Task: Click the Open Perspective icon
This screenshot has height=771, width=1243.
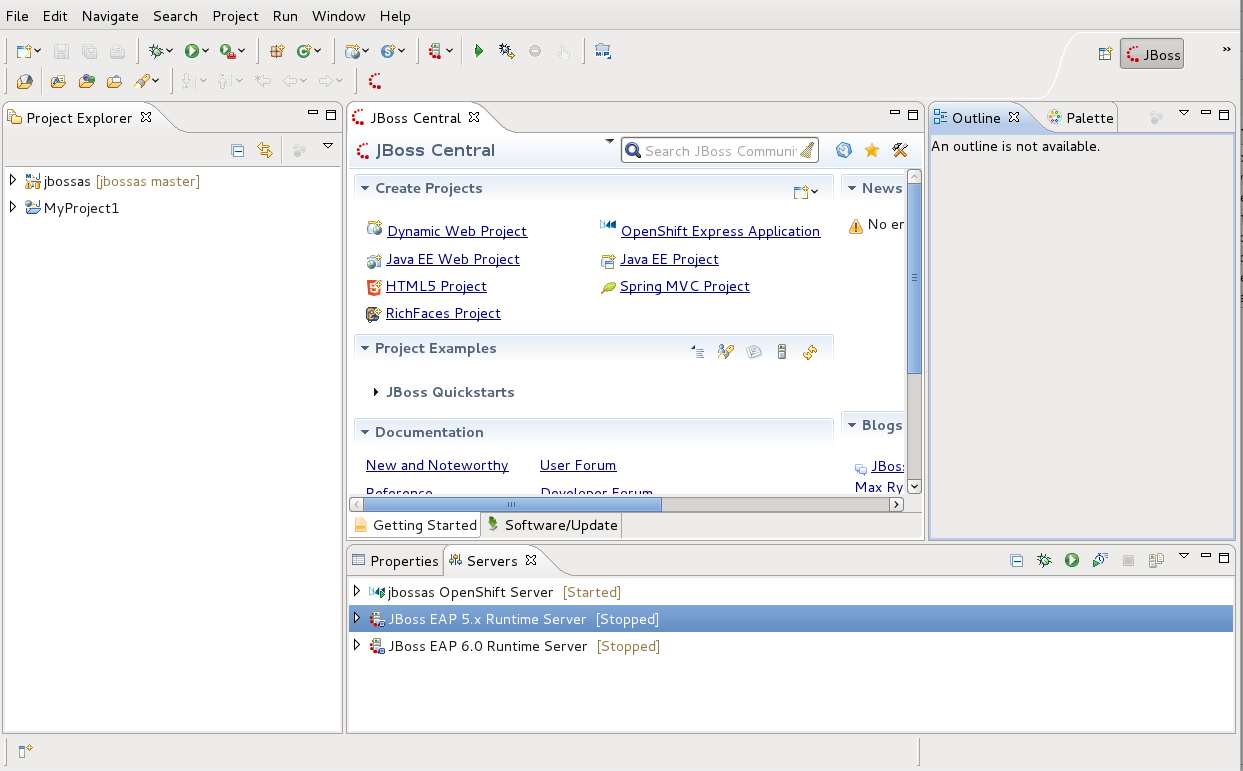Action: [x=1105, y=54]
